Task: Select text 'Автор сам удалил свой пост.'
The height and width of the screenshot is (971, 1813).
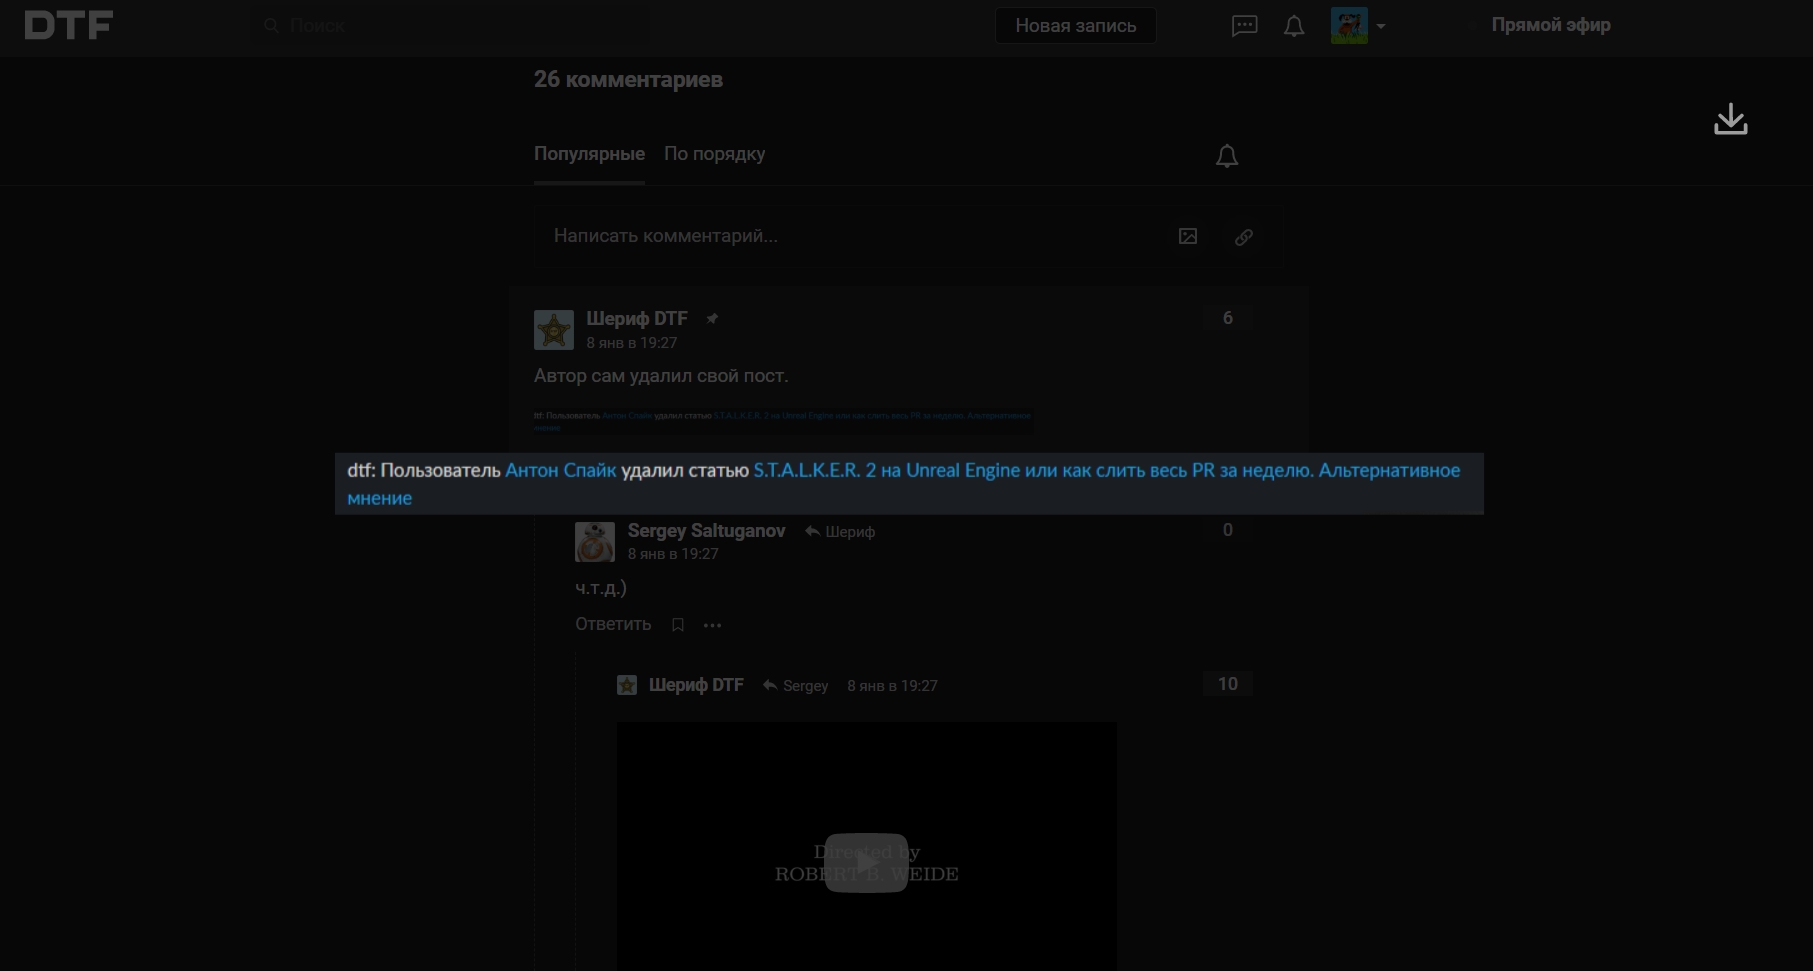Action: click(x=661, y=376)
